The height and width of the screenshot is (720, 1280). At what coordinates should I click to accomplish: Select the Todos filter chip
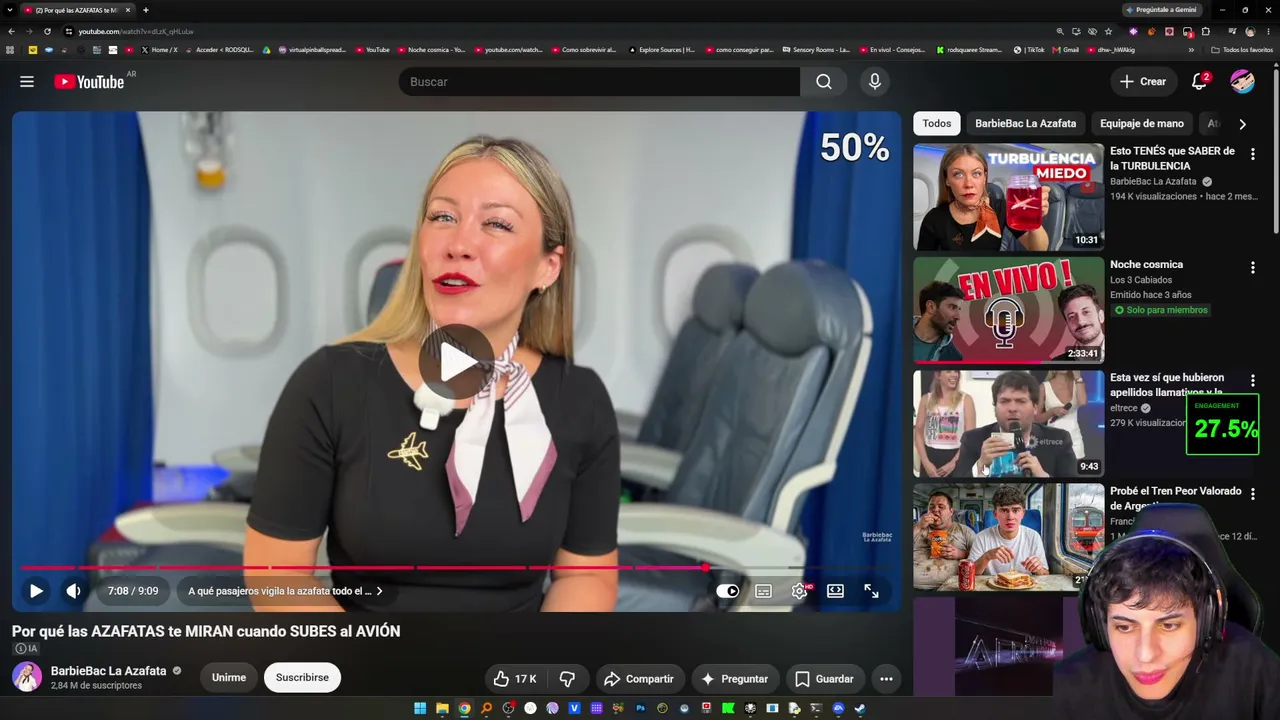tap(937, 124)
